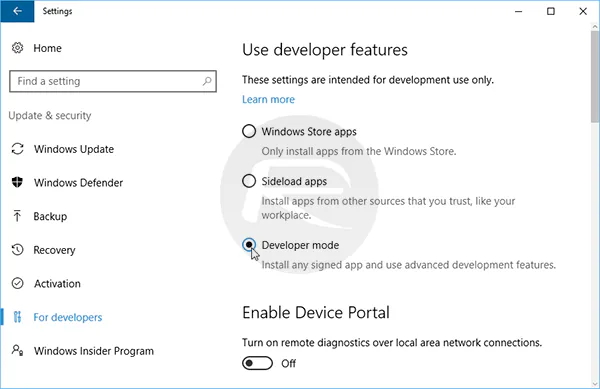Open the Windows Insider Program section
This screenshot has width=600, height=389.
click(x=94, y=351)
